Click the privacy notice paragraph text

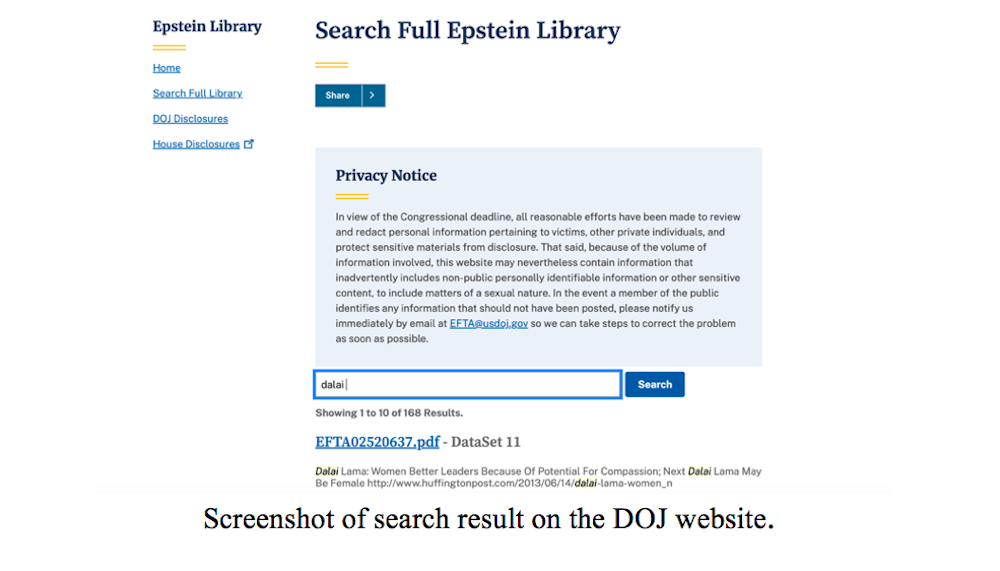(x=538, y=278)
